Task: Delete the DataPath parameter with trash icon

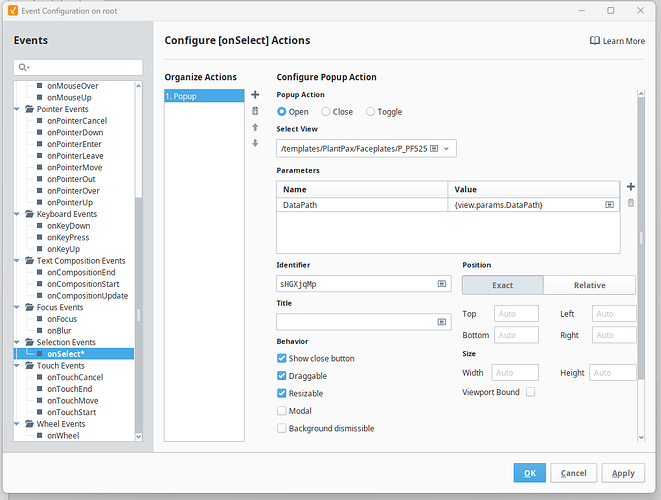Action: coord(630,203)
